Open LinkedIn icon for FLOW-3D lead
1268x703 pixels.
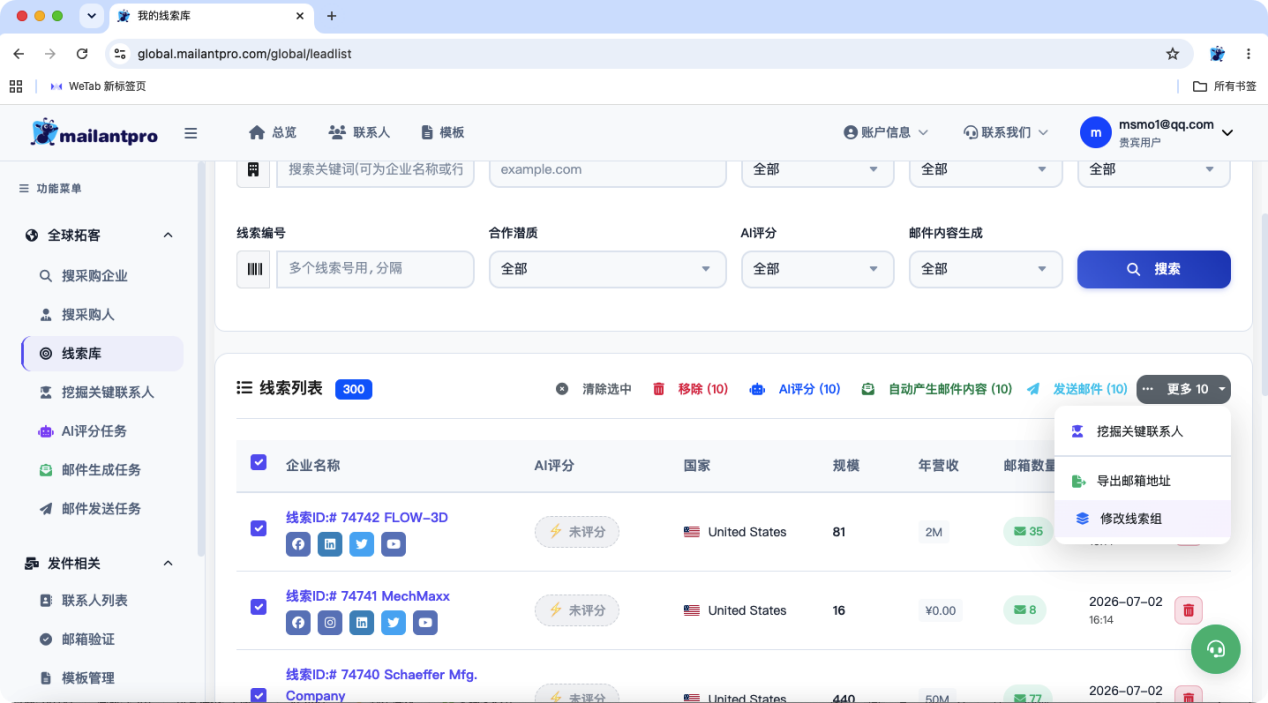point(330,544)
